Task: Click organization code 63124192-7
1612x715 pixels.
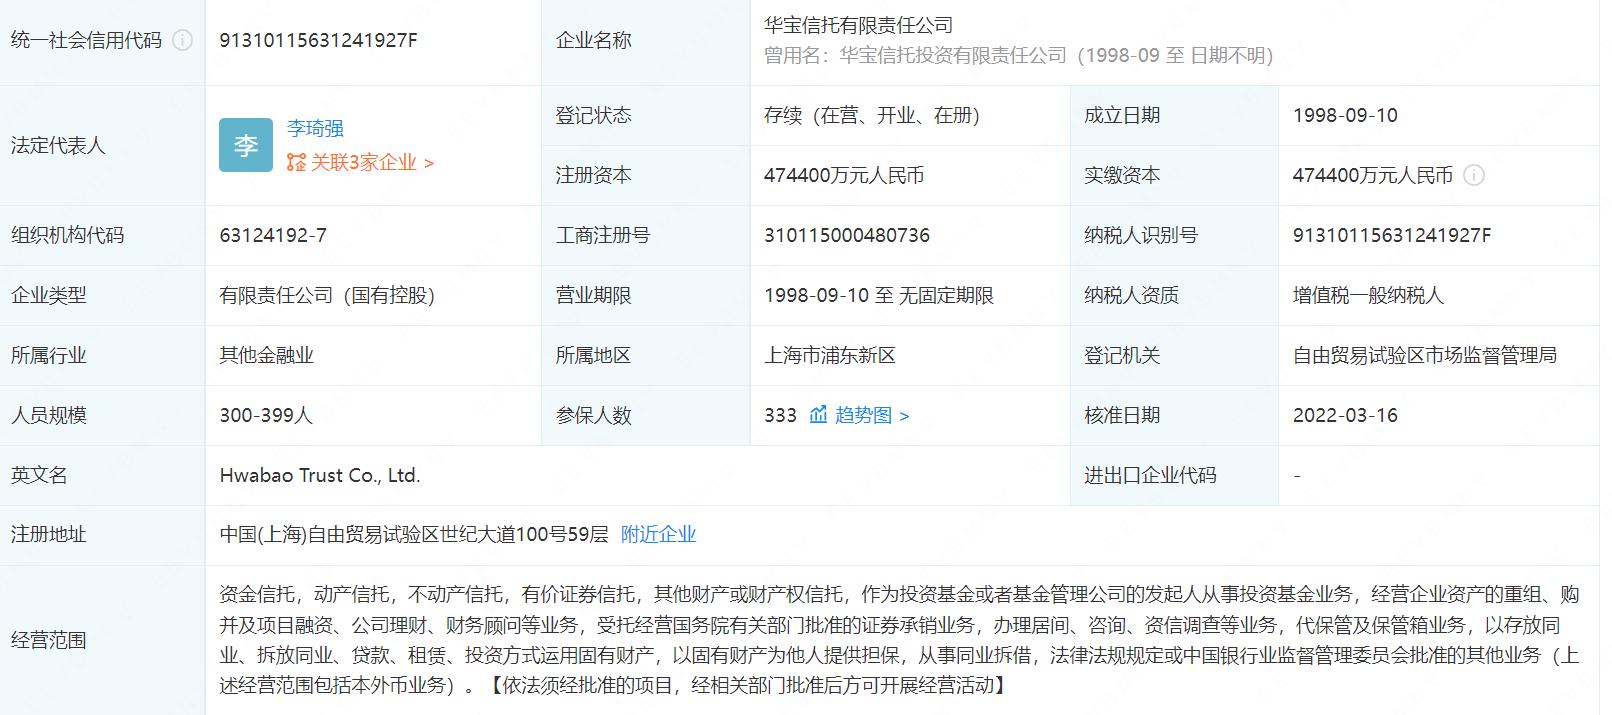Action: pos(273,235)
